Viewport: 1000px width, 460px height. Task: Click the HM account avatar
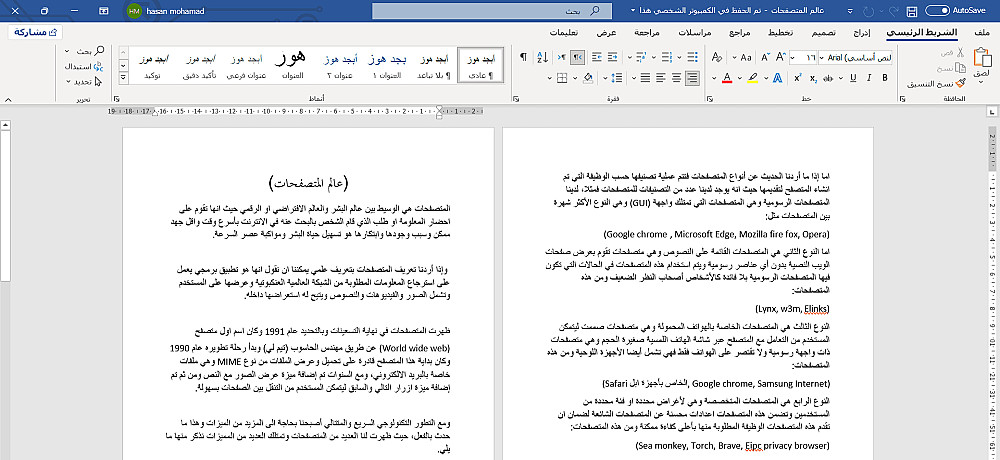[134, 11]
